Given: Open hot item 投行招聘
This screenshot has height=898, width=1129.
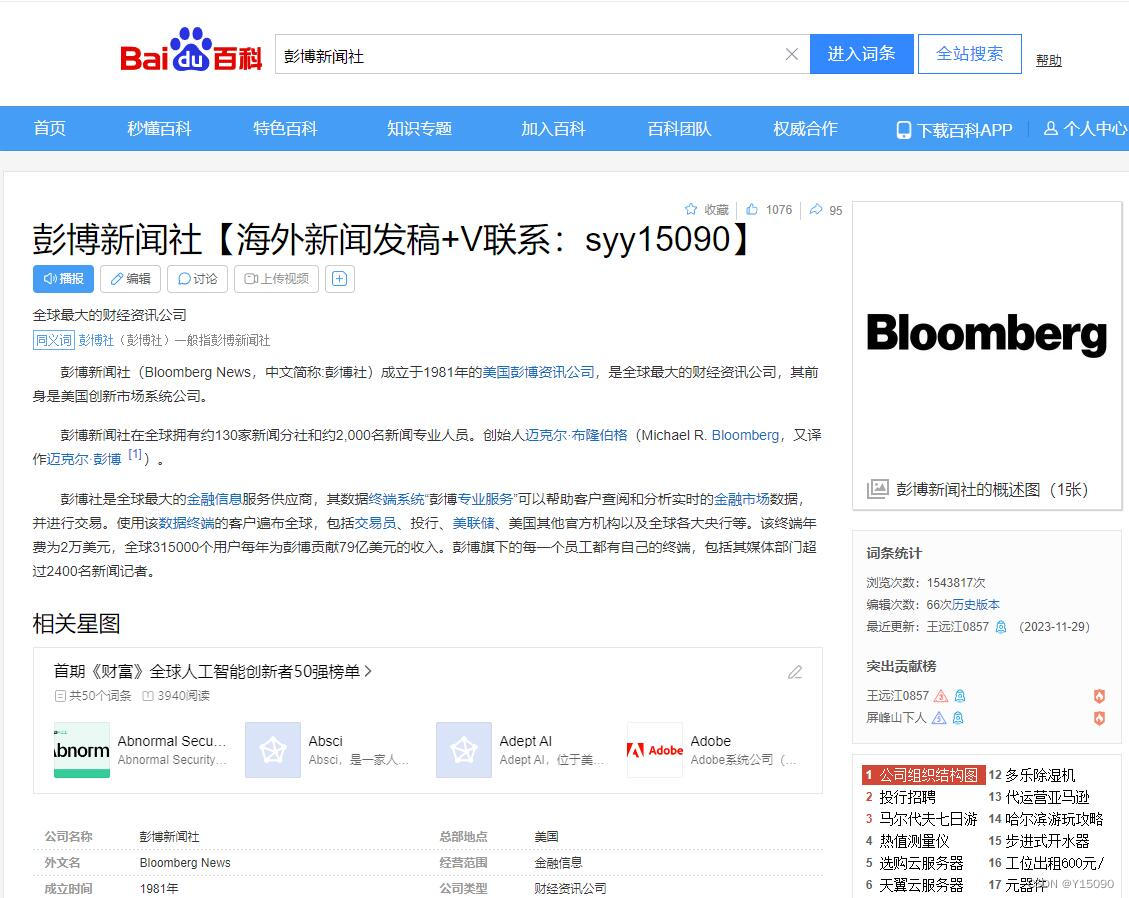Looking at the screenshot, I should coord(907,797).
